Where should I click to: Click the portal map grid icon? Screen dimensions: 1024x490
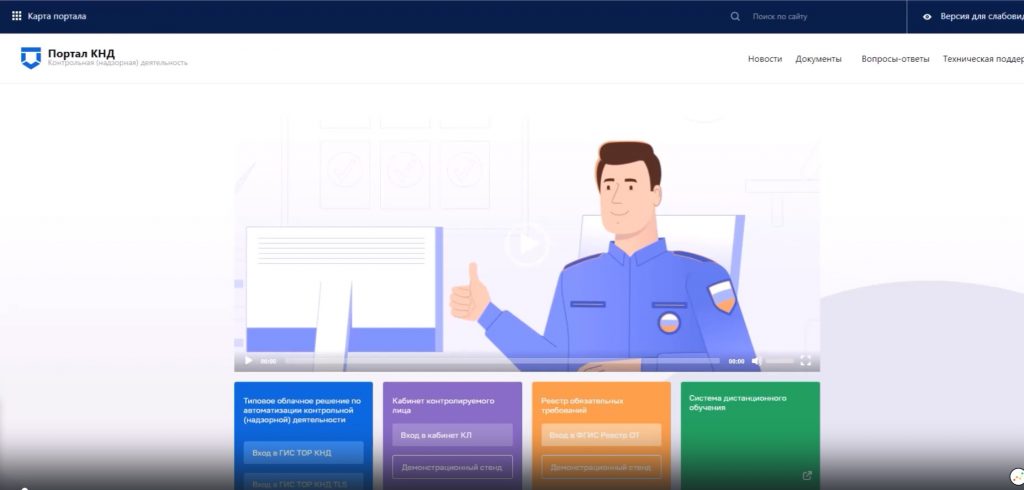(16, 16)
